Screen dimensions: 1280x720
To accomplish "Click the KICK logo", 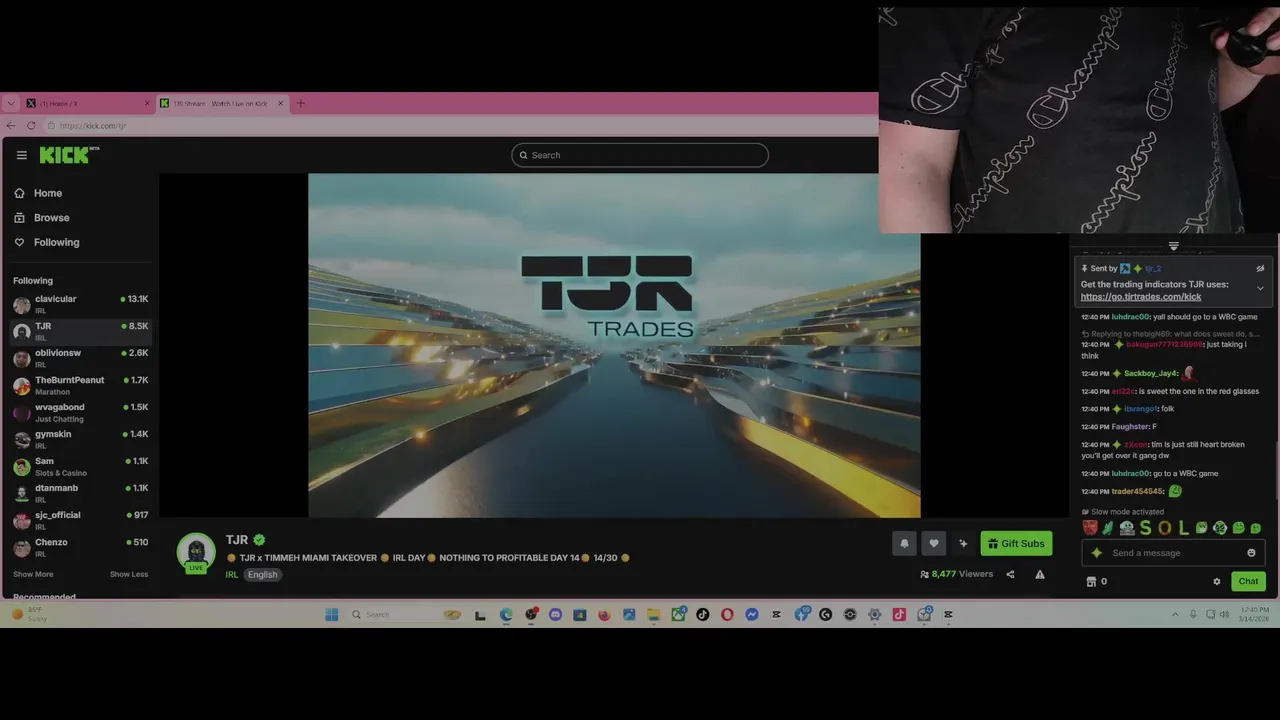I will [69, 155].
